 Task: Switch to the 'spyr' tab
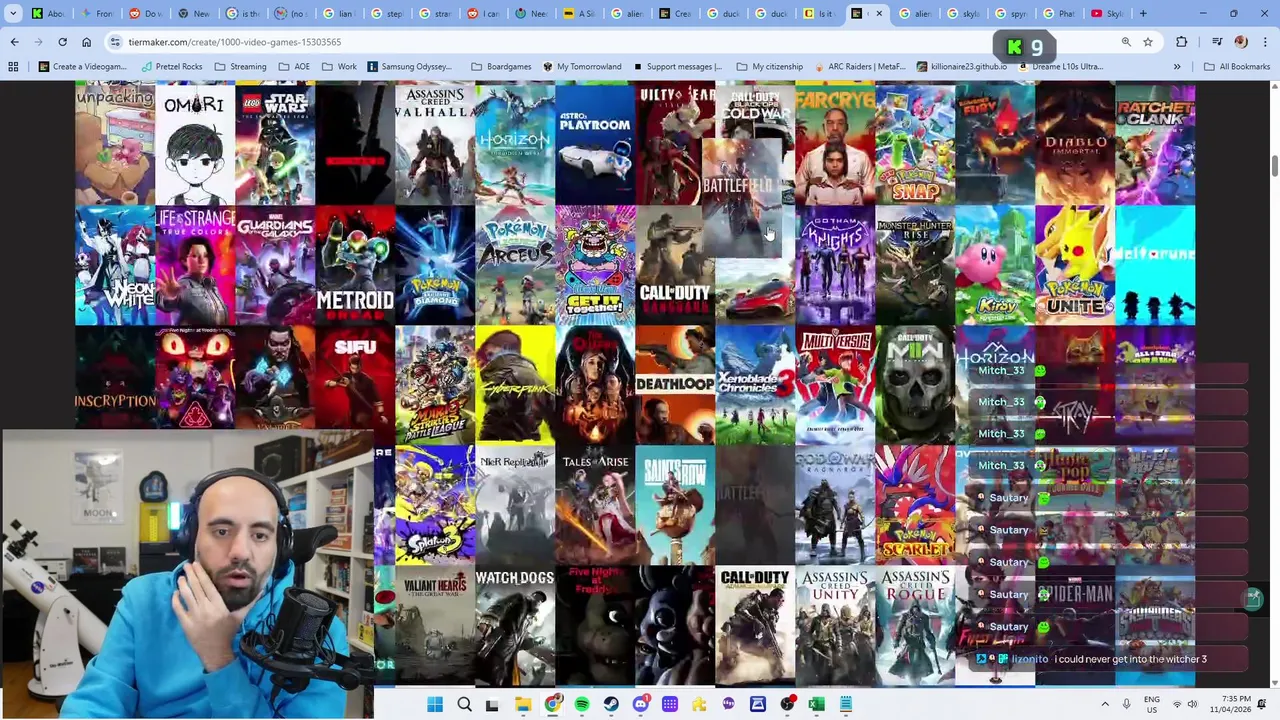pos(1010,14)
